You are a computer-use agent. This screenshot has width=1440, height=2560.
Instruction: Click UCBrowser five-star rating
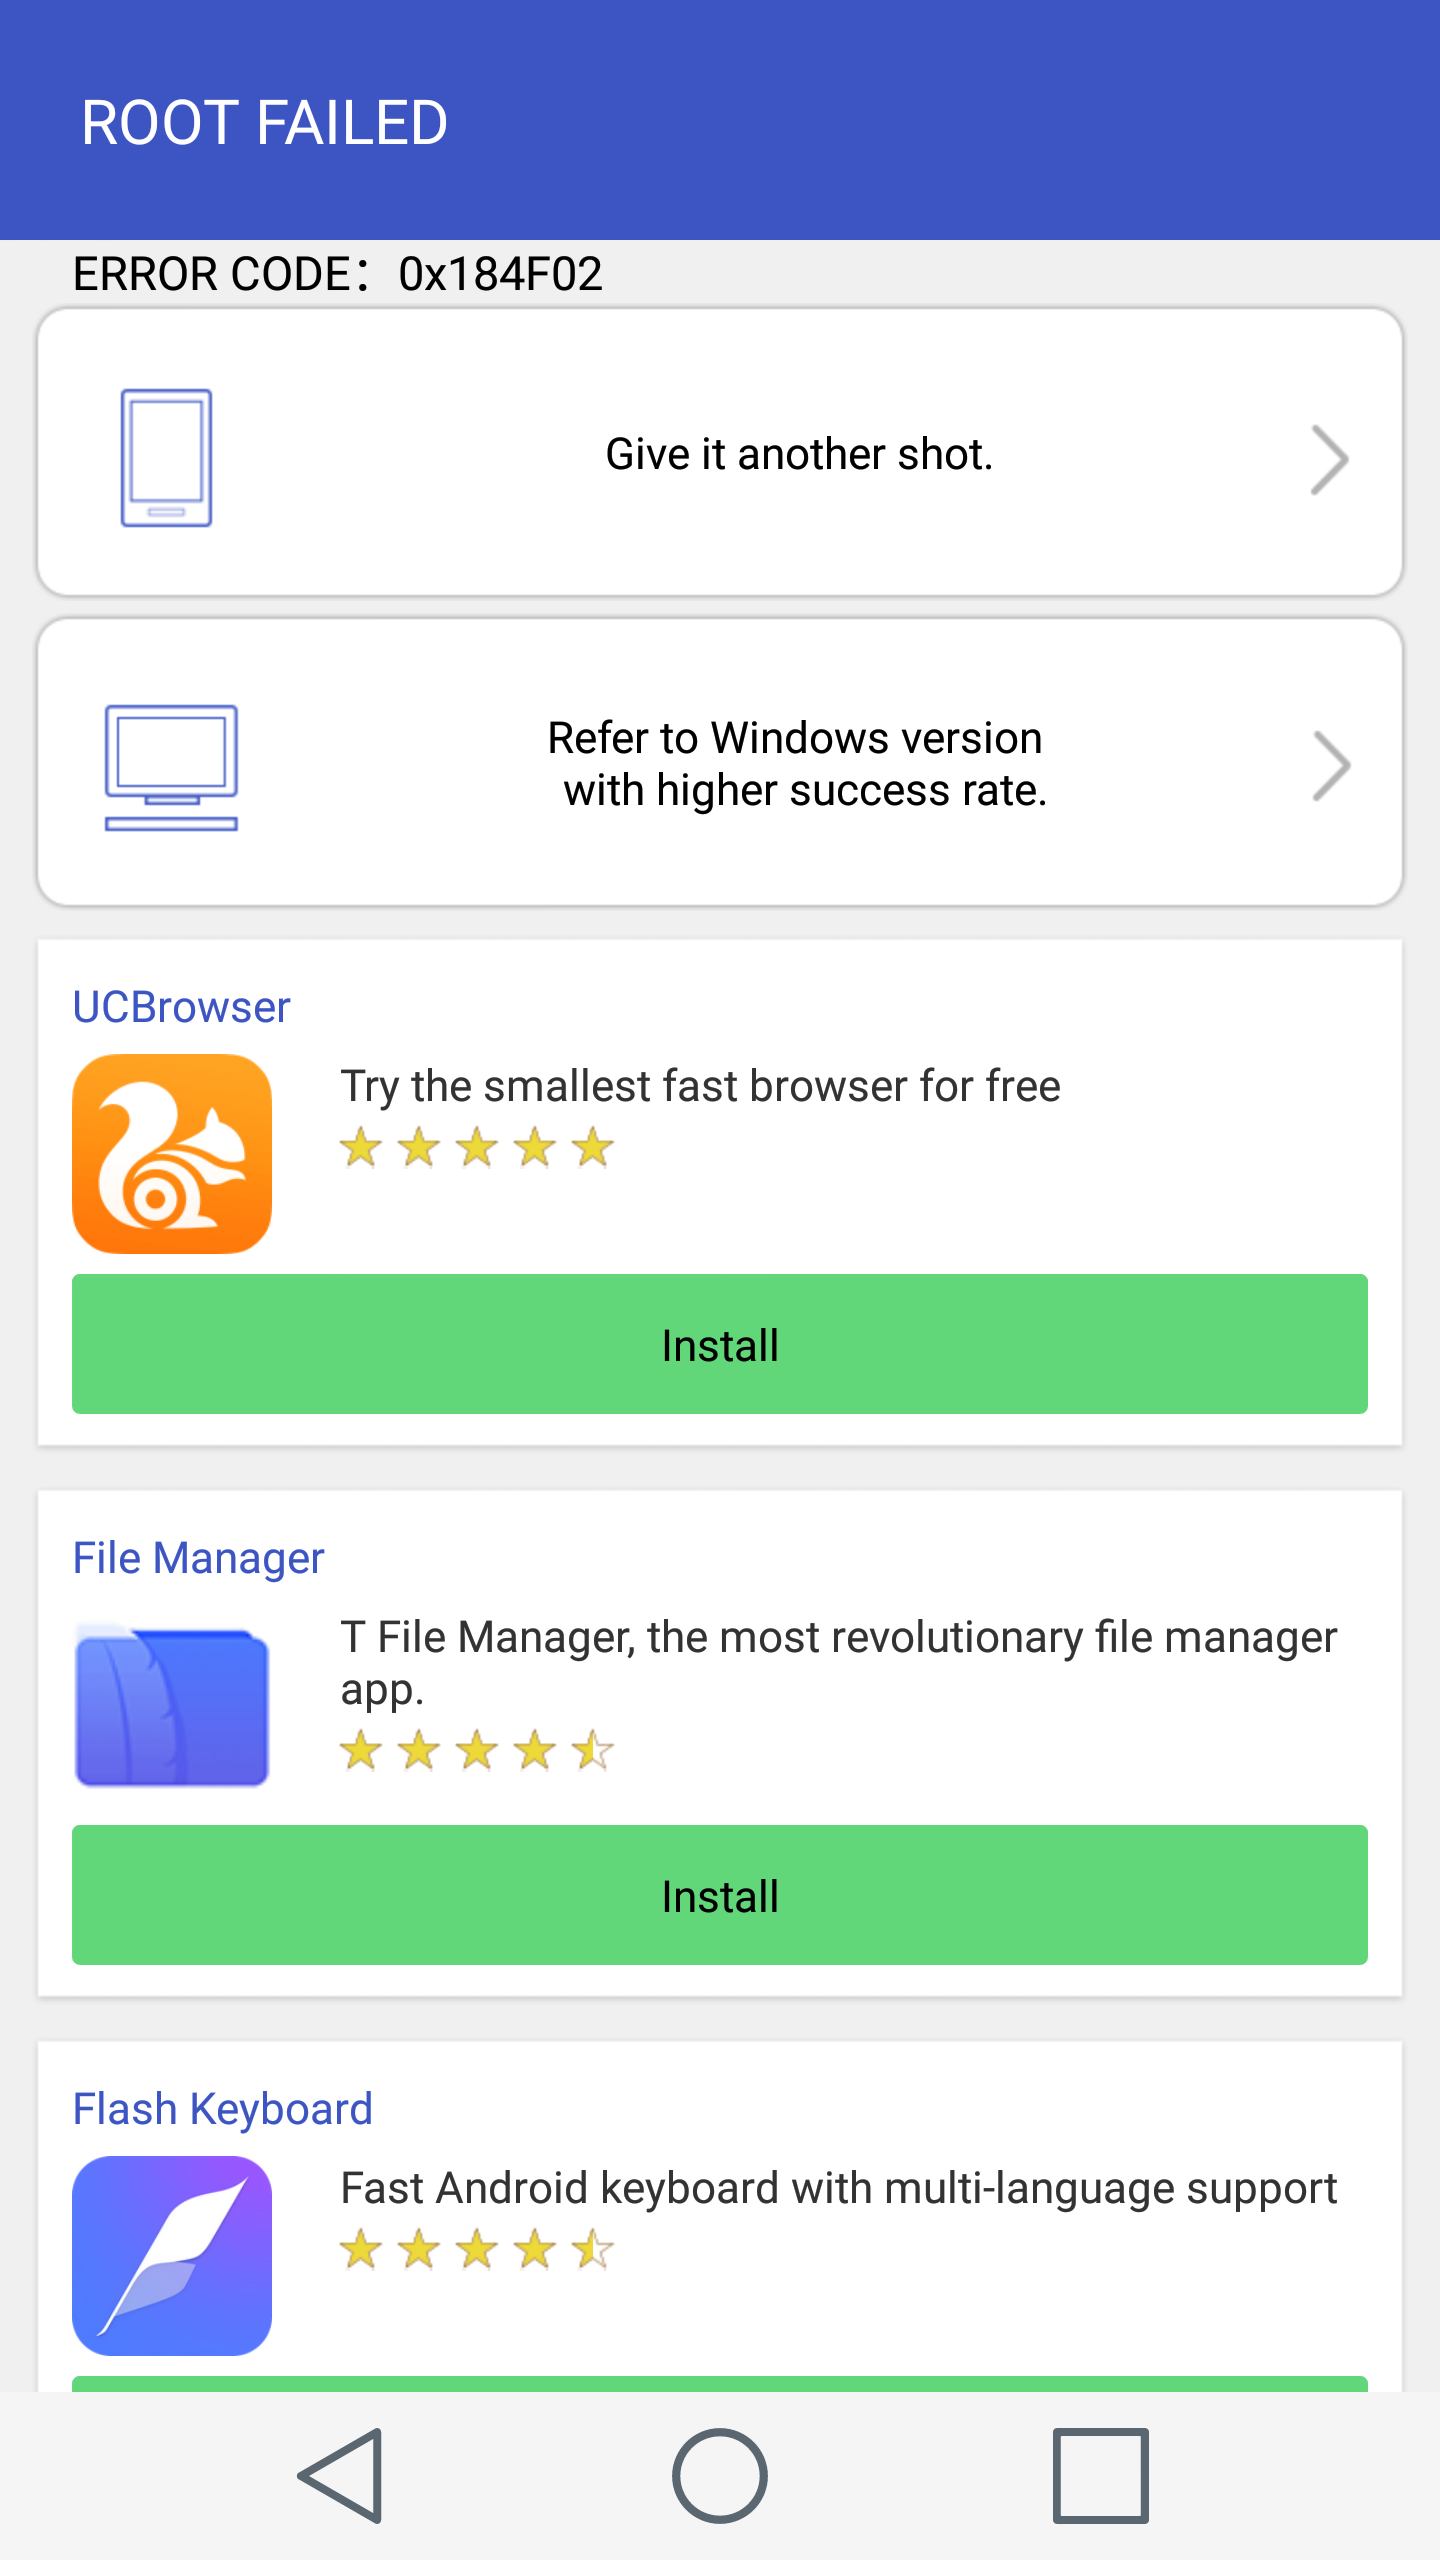tap(476, 1148)
